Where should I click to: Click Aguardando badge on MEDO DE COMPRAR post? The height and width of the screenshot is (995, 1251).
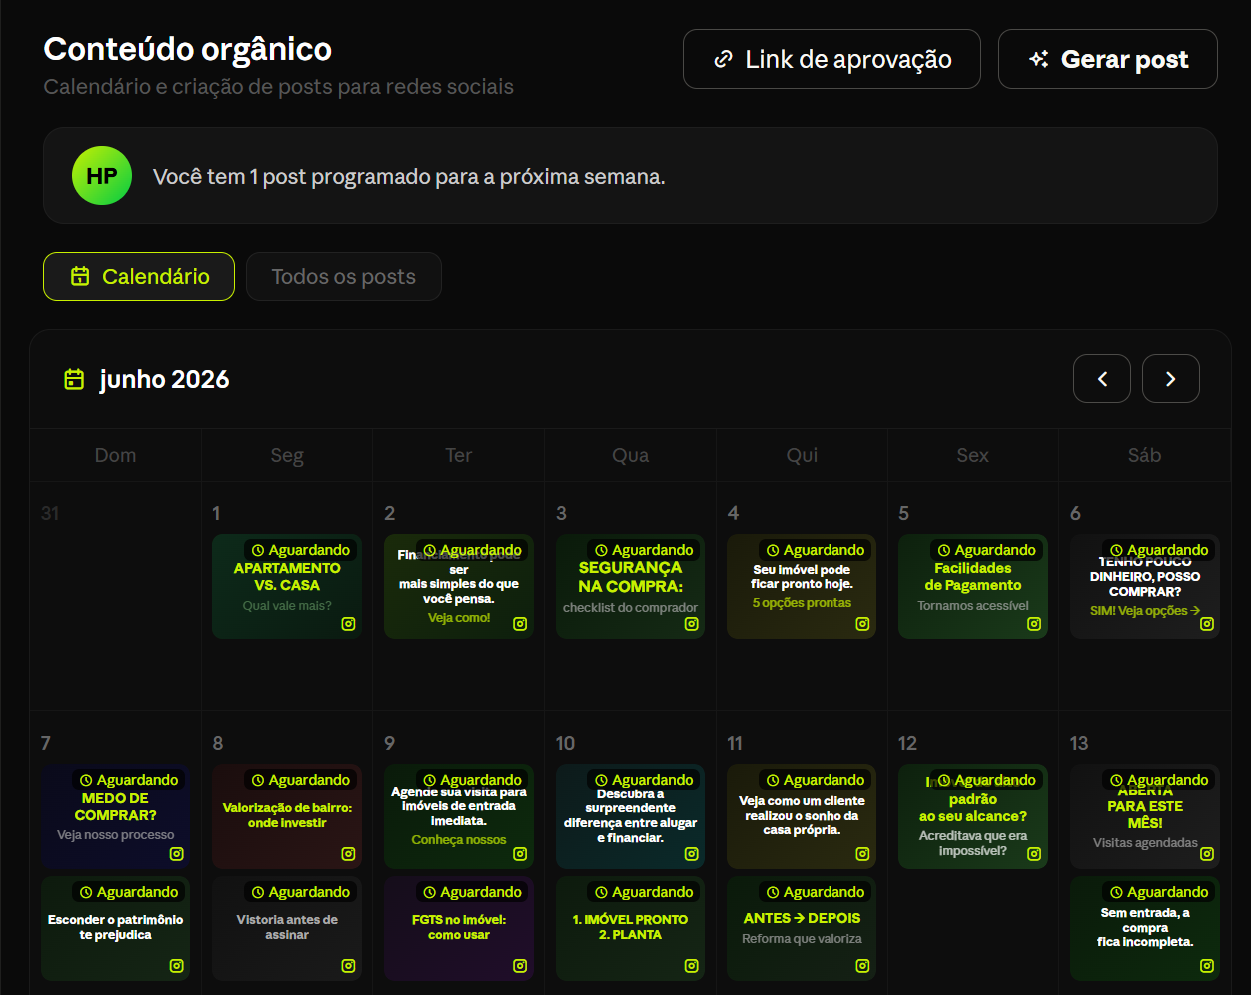click(129, 780)
